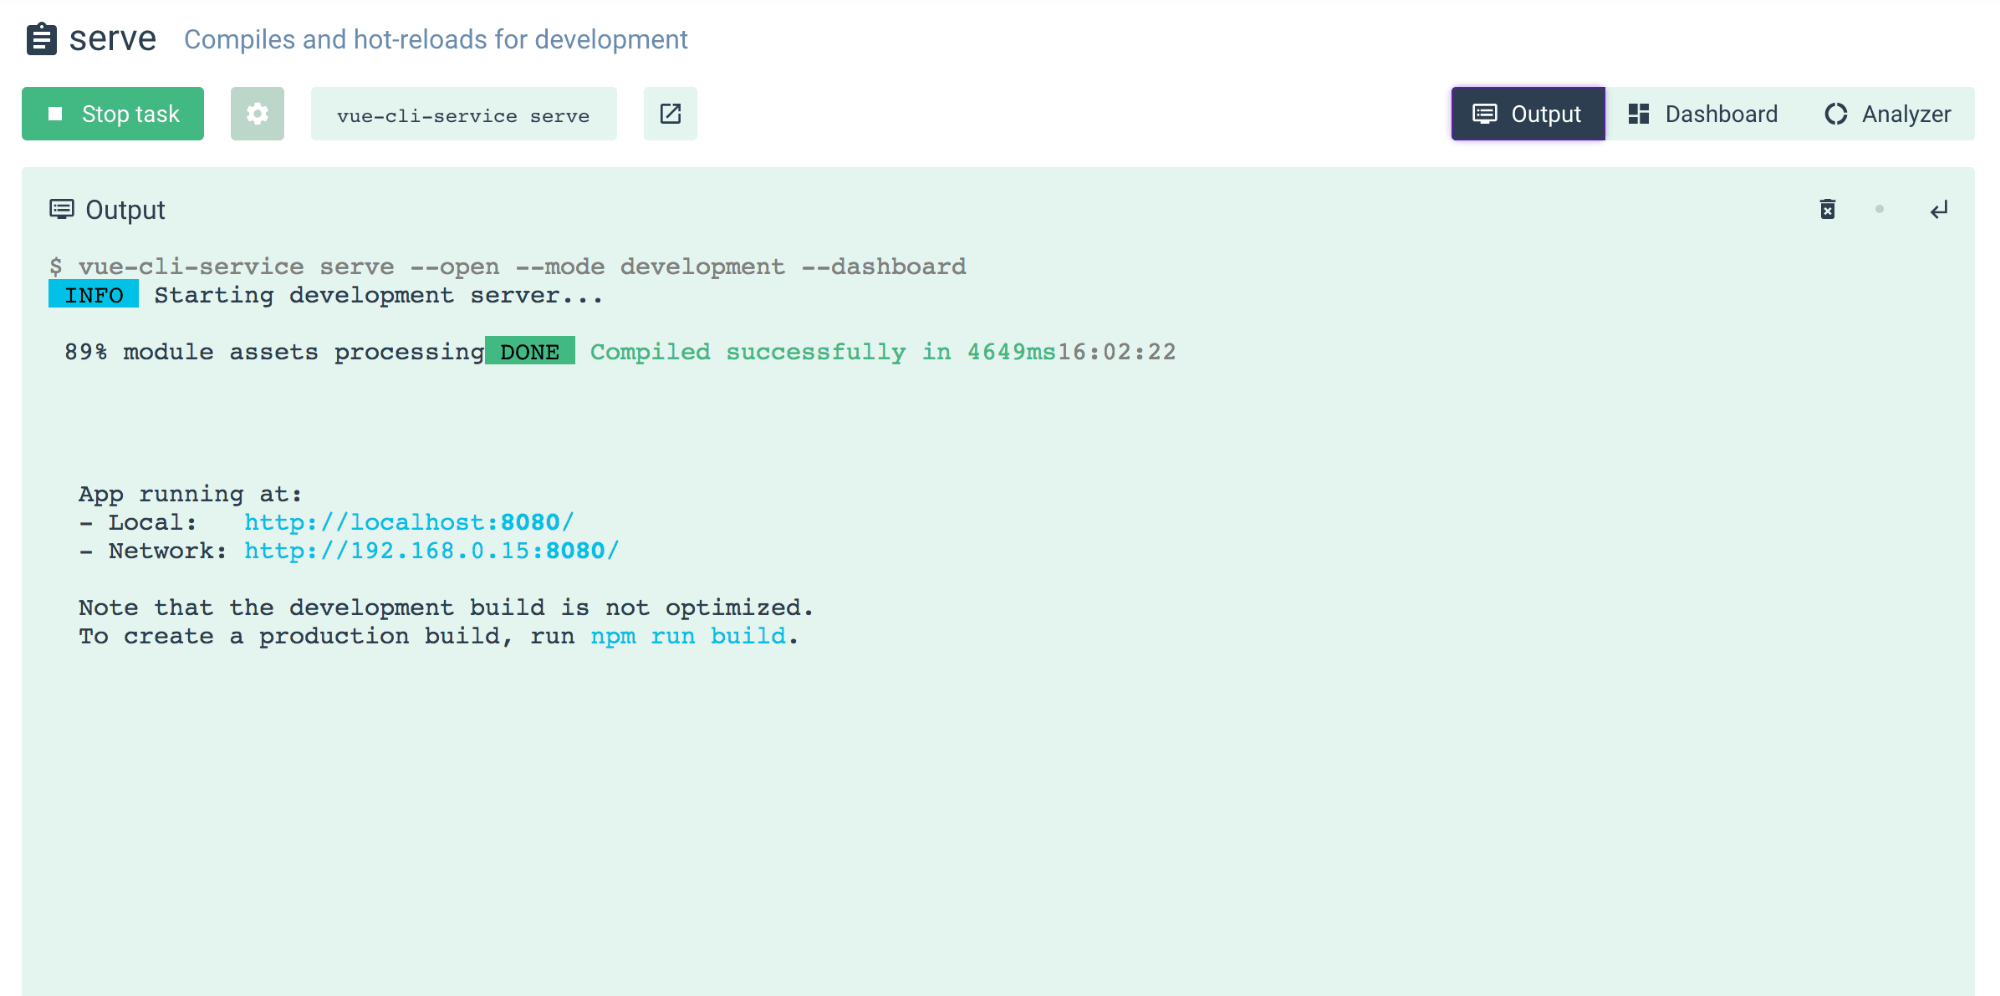
Task: Click 'Note that the development build is not optimized.'
Action: tap(446, 608)
